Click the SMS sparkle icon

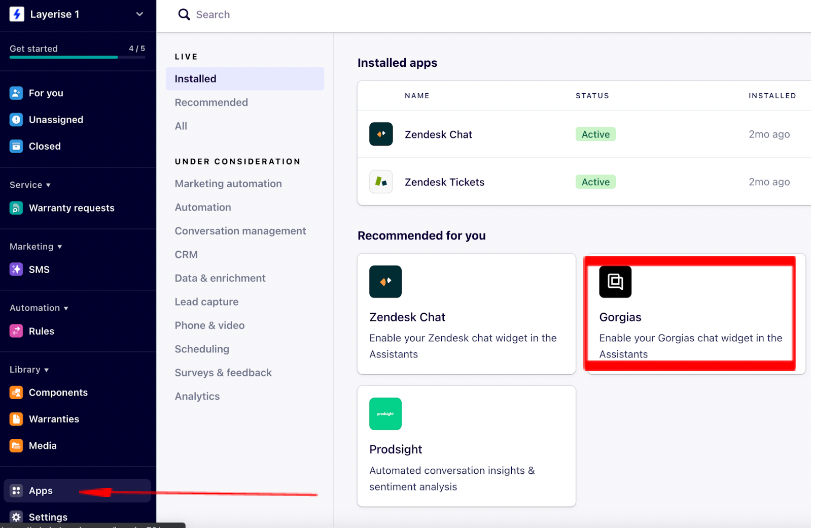tap(16, 269)
